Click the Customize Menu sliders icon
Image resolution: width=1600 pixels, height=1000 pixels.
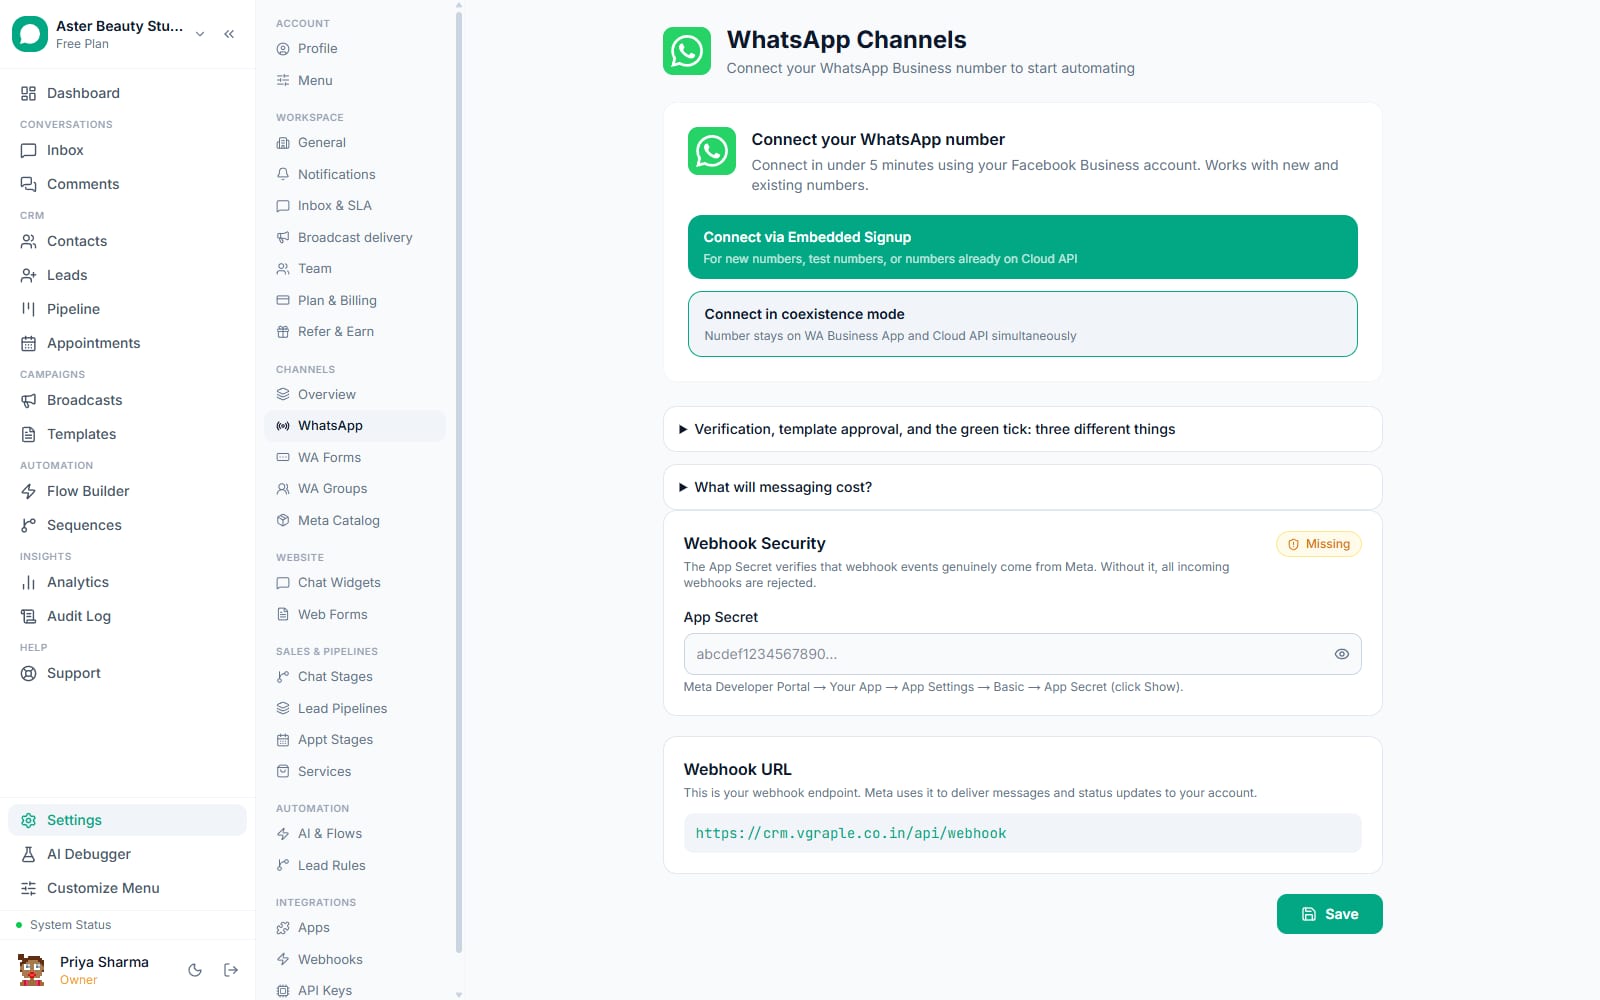point(28,888)
